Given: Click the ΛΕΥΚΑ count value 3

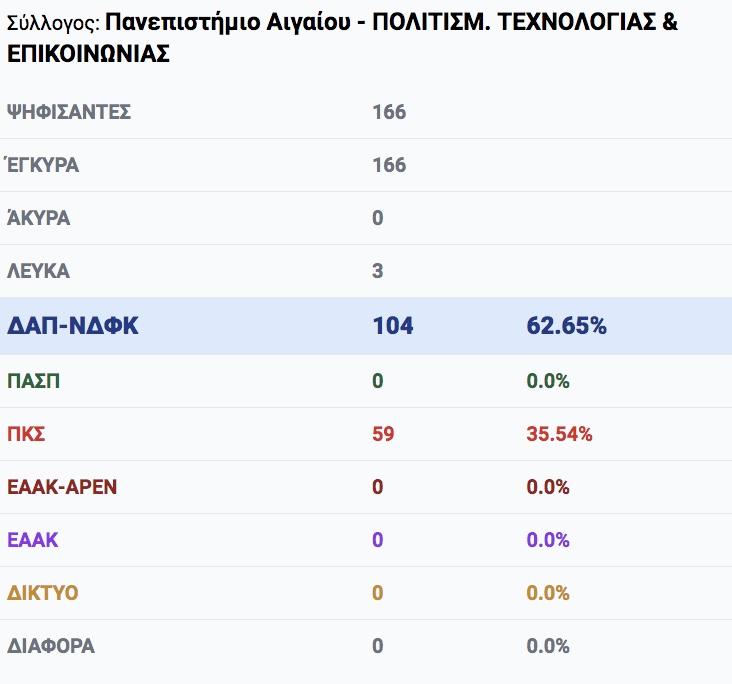Looking at the screenshot, I should [x=378, y=271].
